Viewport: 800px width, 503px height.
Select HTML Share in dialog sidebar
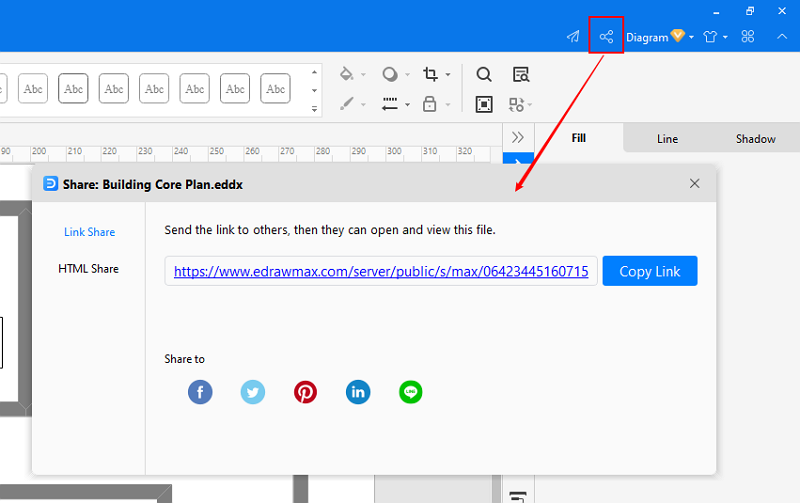click(x=88, y=268)
